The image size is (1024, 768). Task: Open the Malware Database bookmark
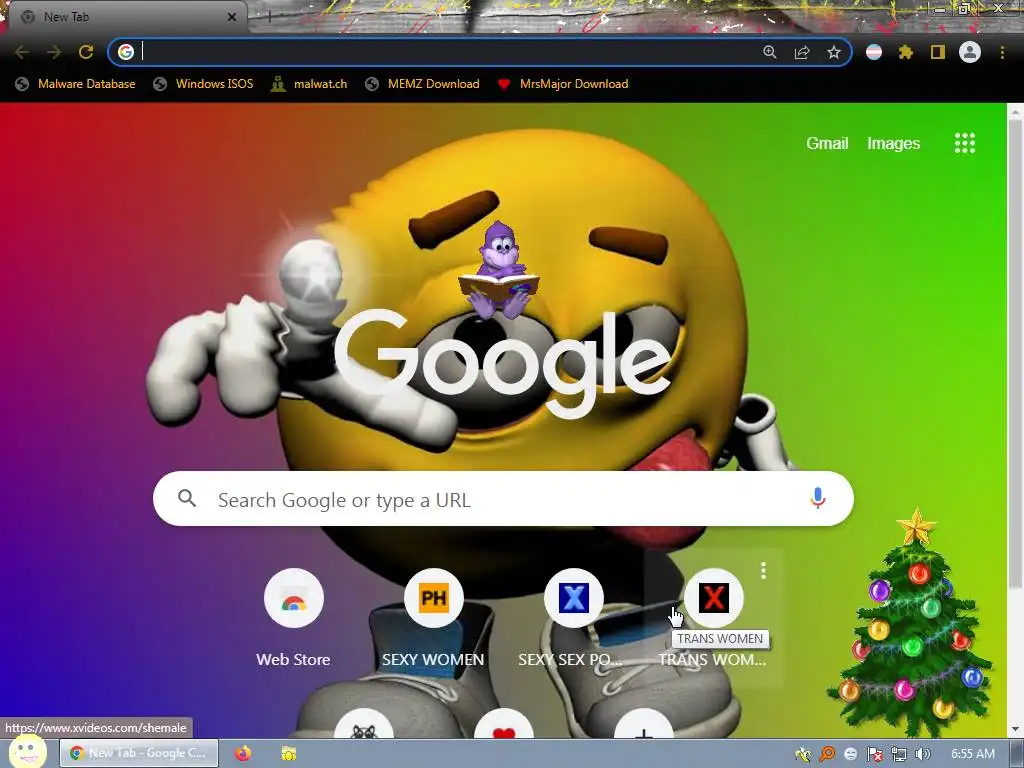pyautogui.click(x=76, y=84)
